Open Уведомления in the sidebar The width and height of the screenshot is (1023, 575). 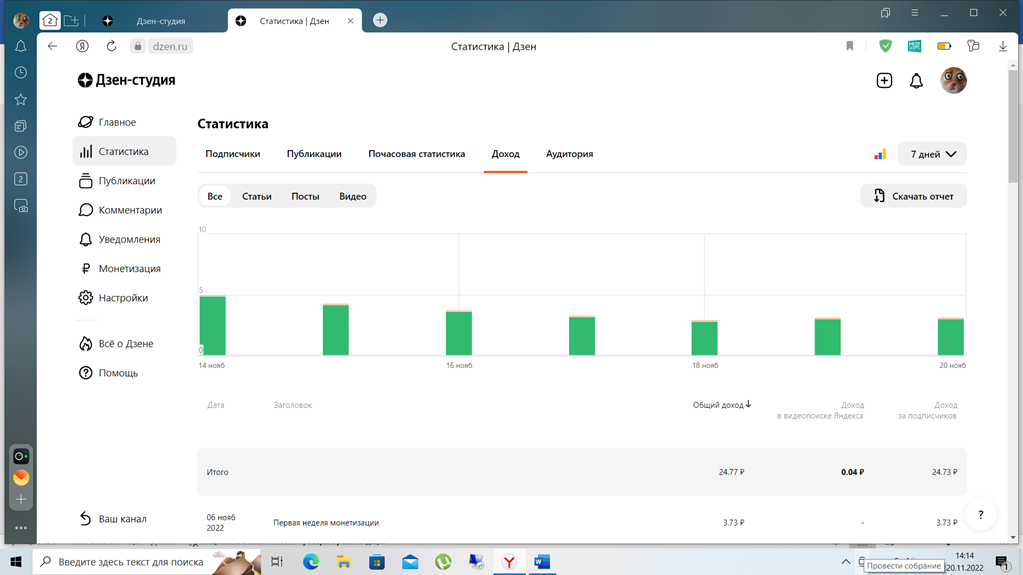click(119, 240)
